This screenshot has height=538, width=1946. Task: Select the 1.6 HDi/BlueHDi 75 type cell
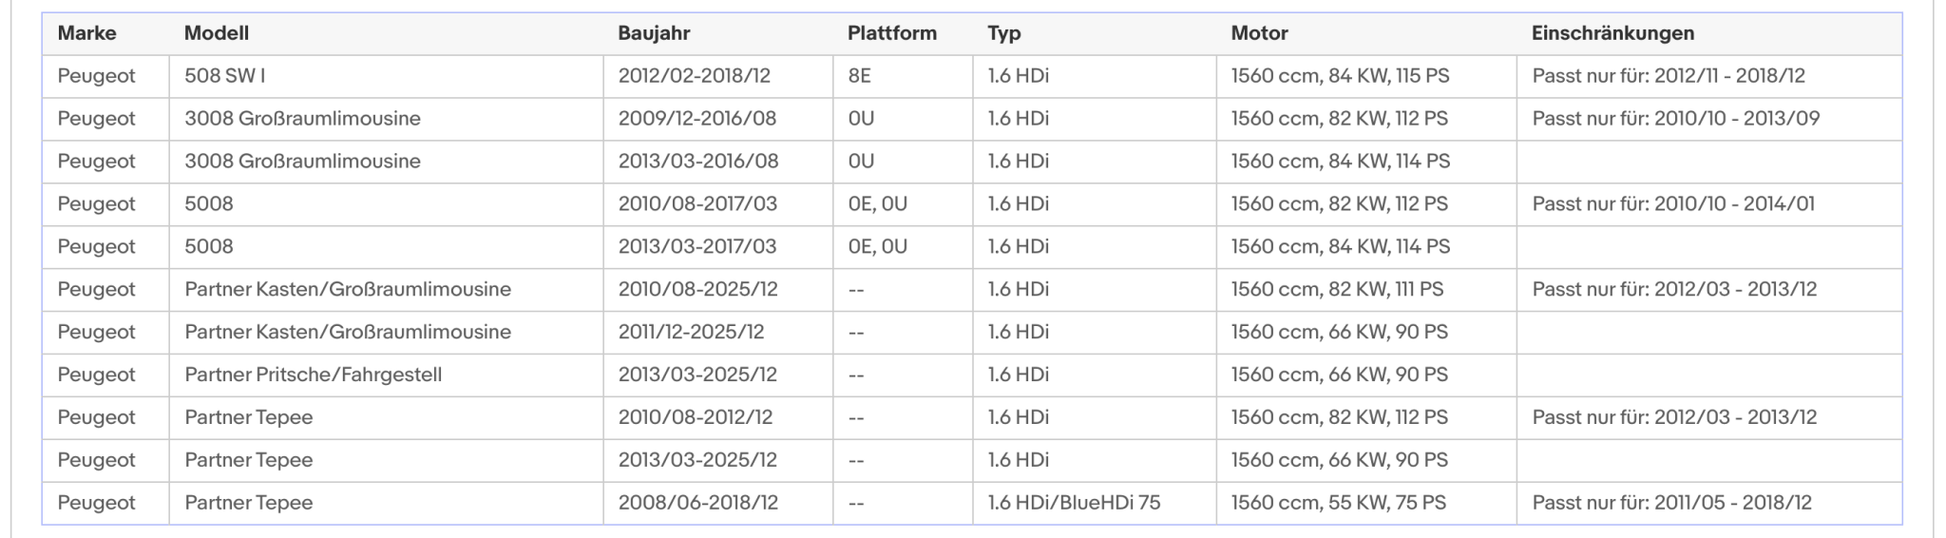click(1074, 503)
